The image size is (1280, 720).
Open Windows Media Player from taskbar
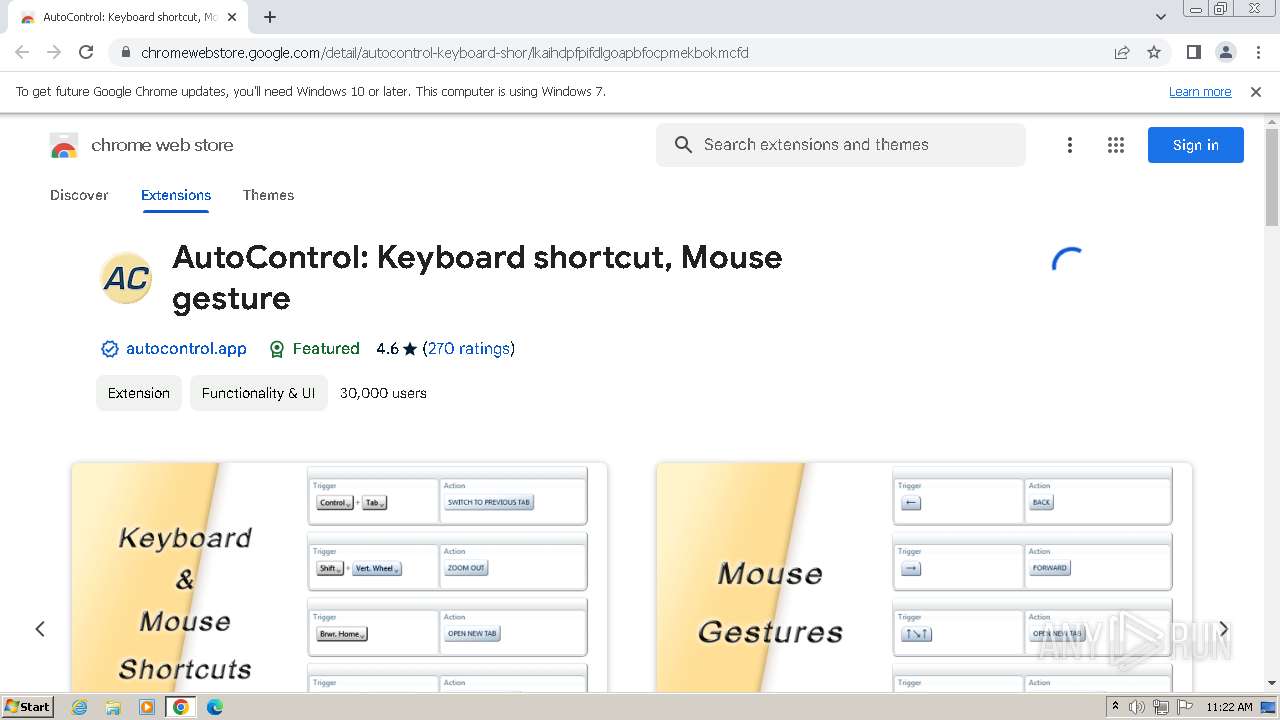(x=147, y=707)
